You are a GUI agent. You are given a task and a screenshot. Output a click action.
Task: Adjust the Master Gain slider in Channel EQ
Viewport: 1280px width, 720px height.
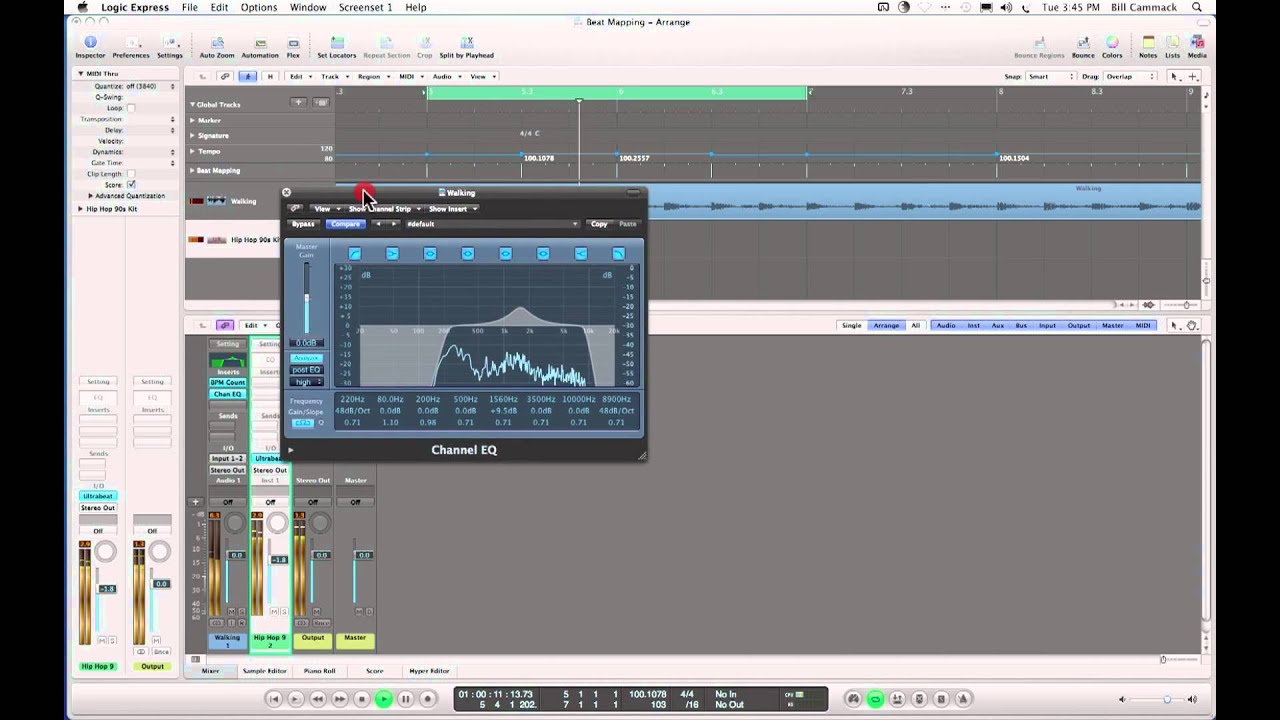307,298
